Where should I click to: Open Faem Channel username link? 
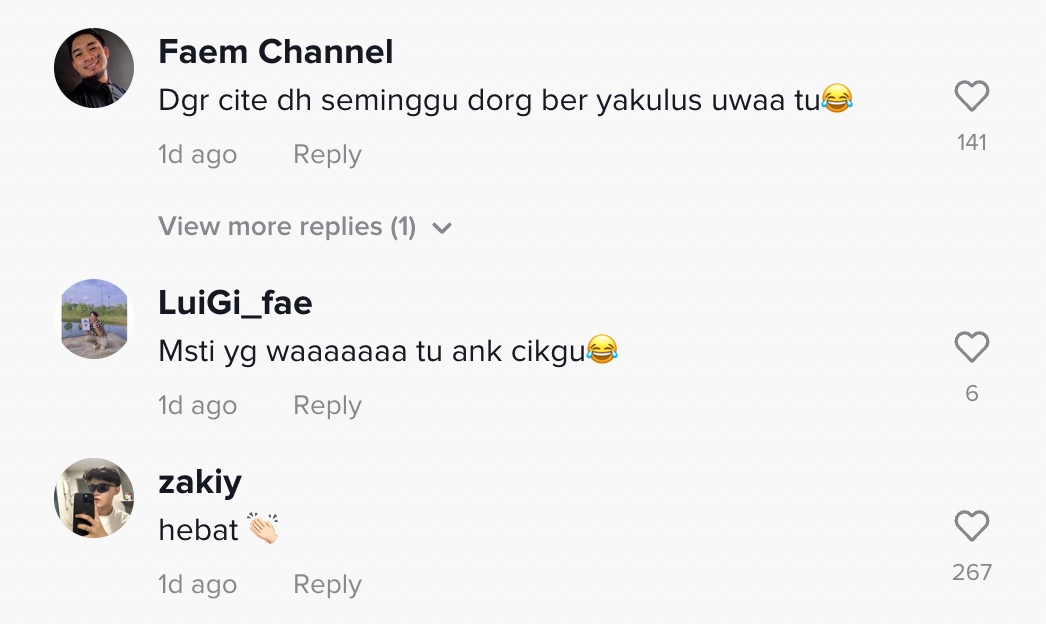pos(276,52)
